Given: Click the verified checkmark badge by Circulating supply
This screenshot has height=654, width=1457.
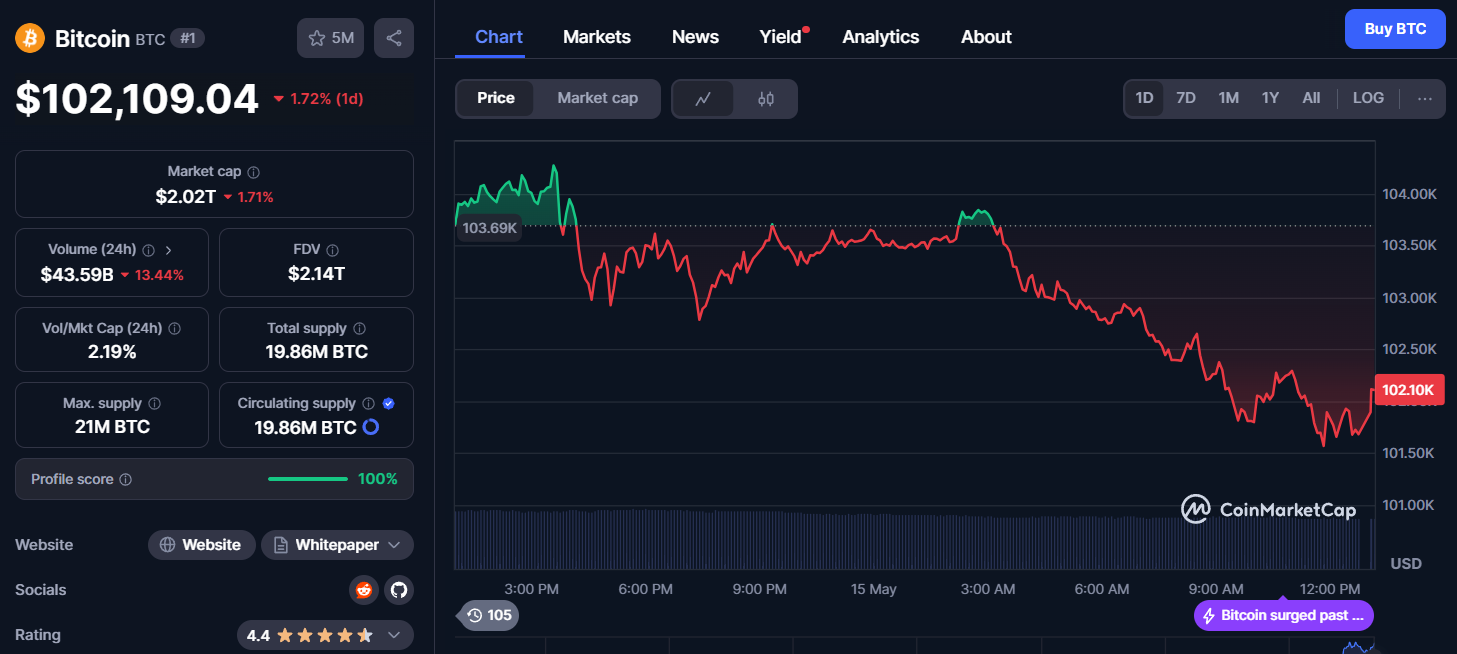Looking at the screenshot, I should [x=389, y=403].
